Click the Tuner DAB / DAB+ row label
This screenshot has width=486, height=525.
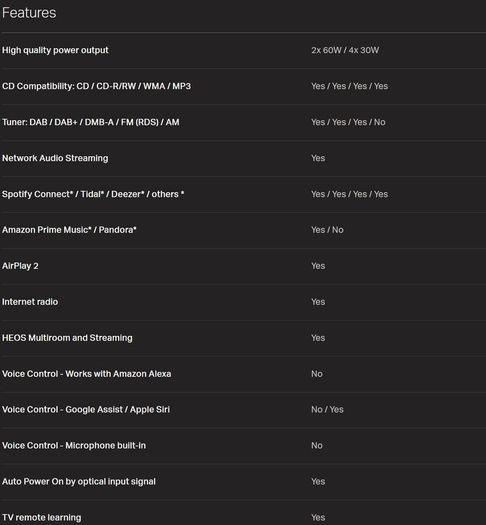(x=91, y=122)
